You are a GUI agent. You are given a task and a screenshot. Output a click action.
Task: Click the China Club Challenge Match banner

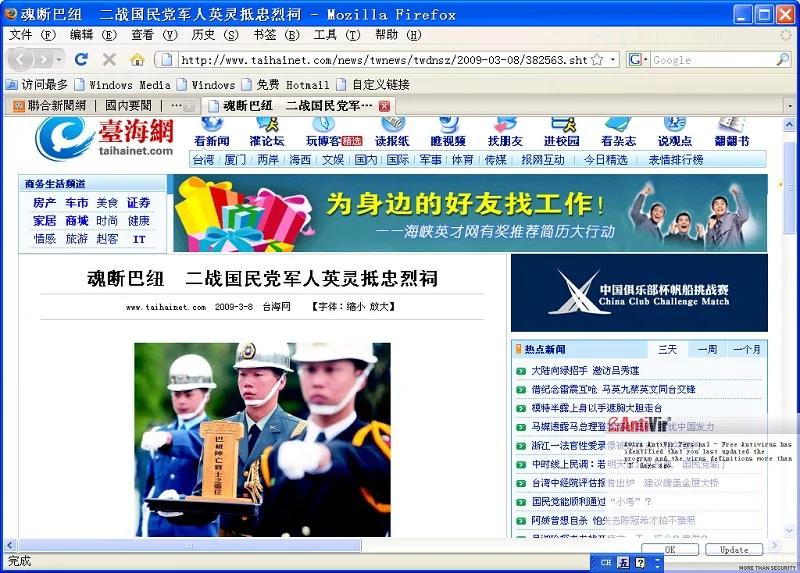click(639, 293)
